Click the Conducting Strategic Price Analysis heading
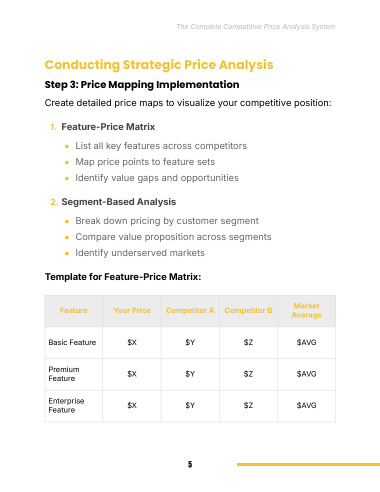The height and width of the screenshot is (492, 380). click(x=159, y=65)
